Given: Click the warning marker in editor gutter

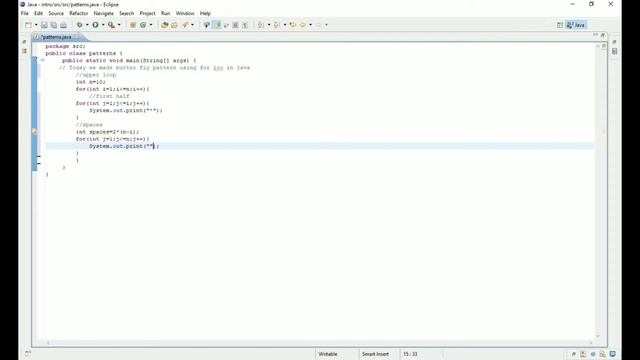Looking at the screenshot, I should tap(34, 132).
